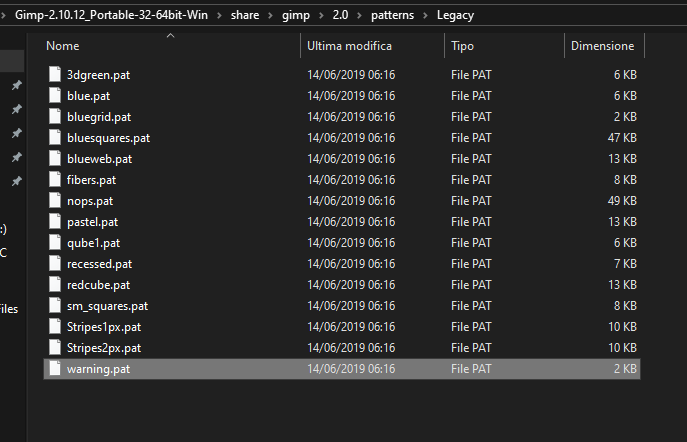Screen dimensions: 687x442
Task: Go to the 2.0 folder breadcrumb
Action: pos(340,15)
